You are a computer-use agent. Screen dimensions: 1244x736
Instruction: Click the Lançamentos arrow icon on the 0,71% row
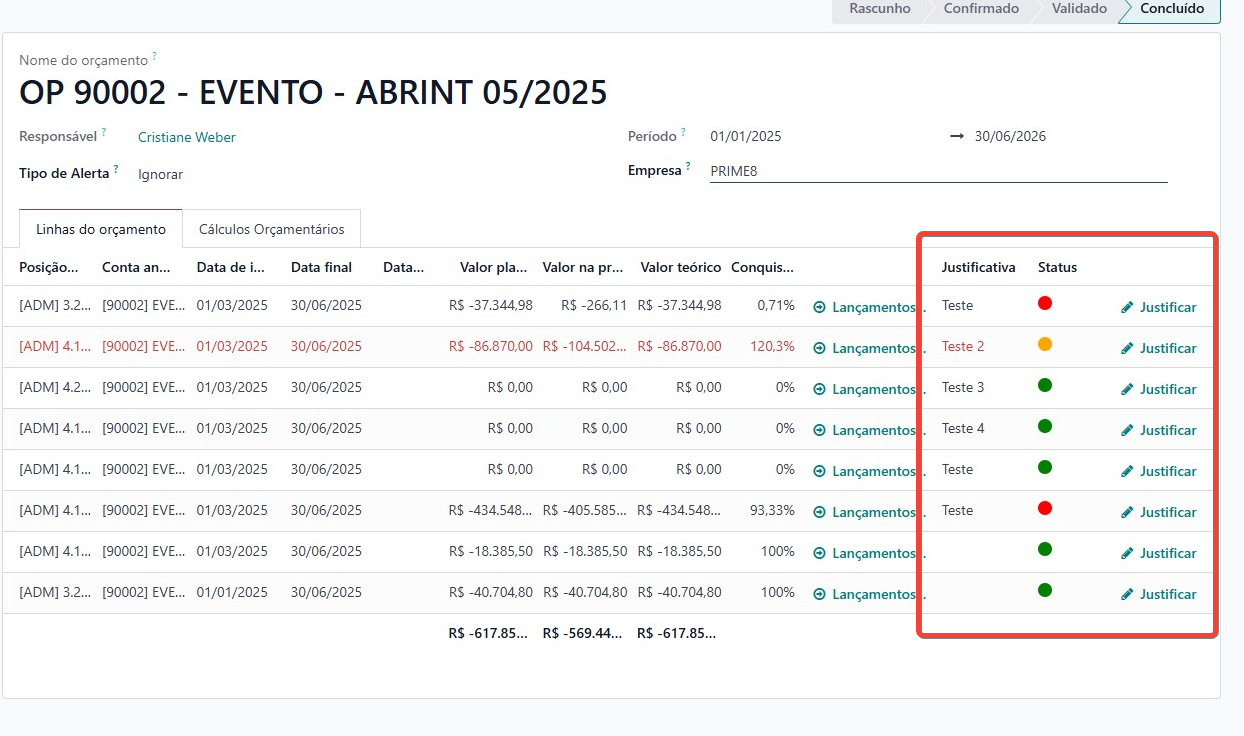[x=820, y=307]
